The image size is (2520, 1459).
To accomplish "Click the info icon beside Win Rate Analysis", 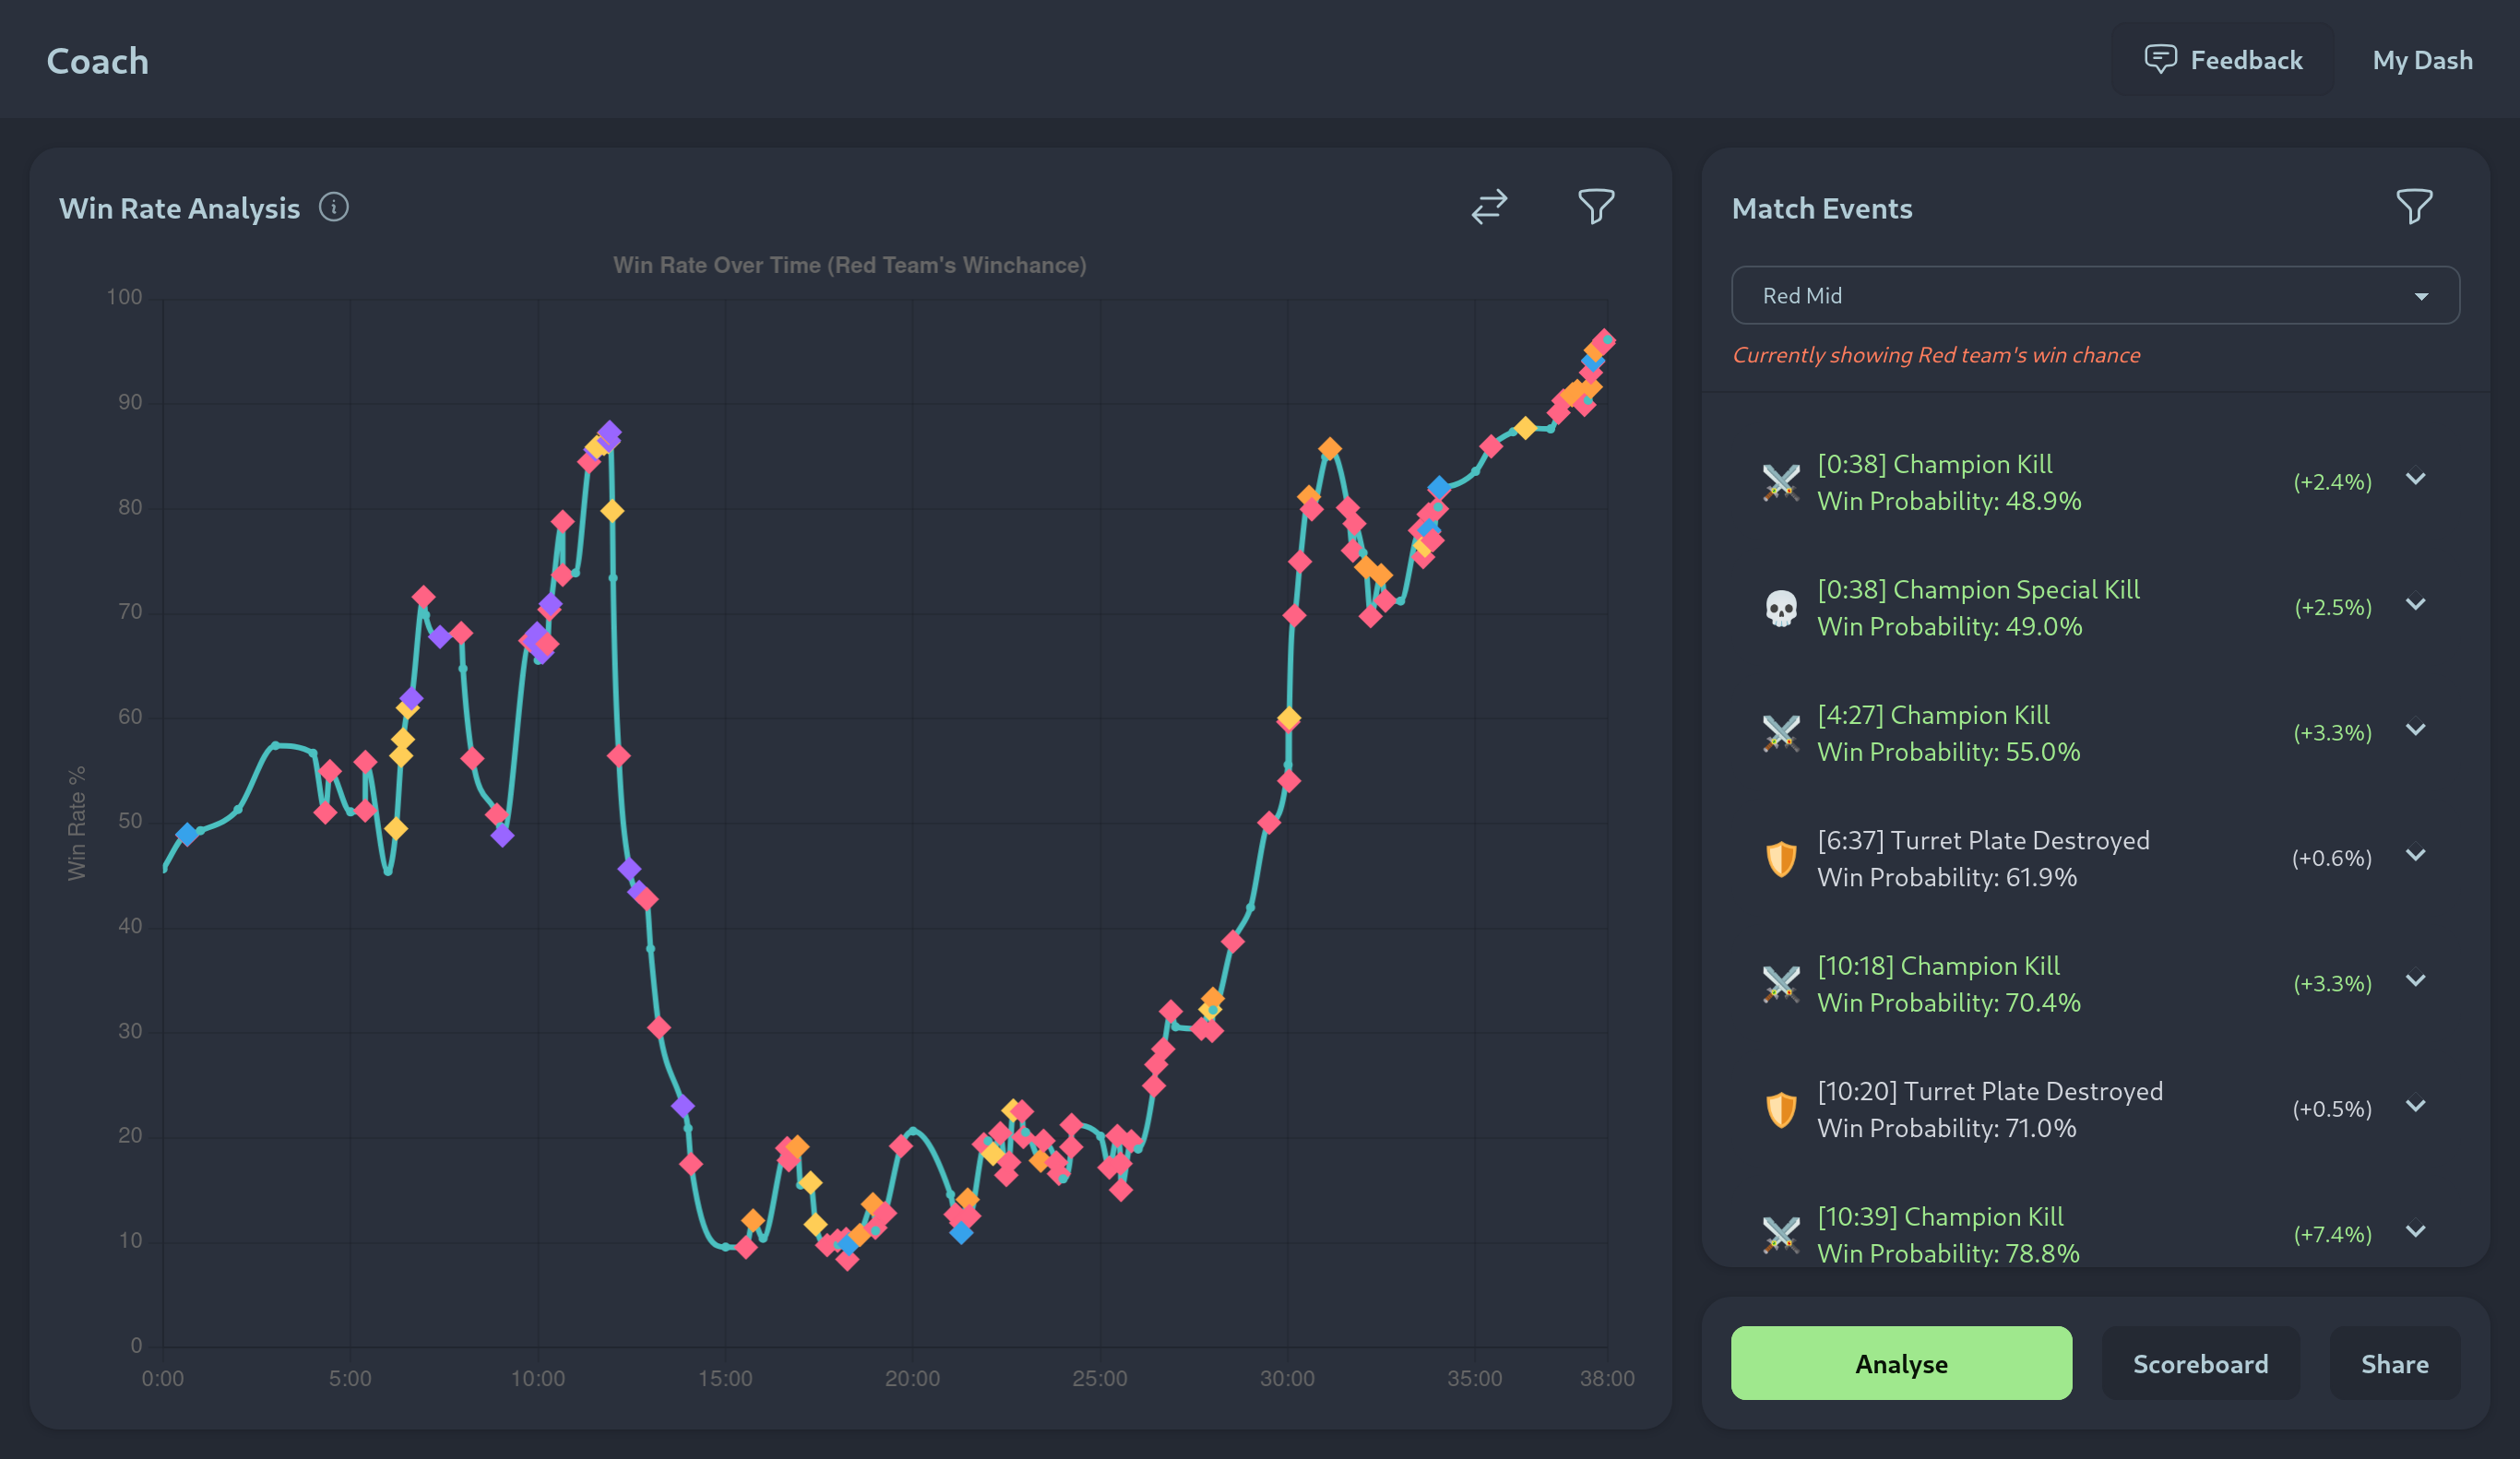I will coord(334,207).
